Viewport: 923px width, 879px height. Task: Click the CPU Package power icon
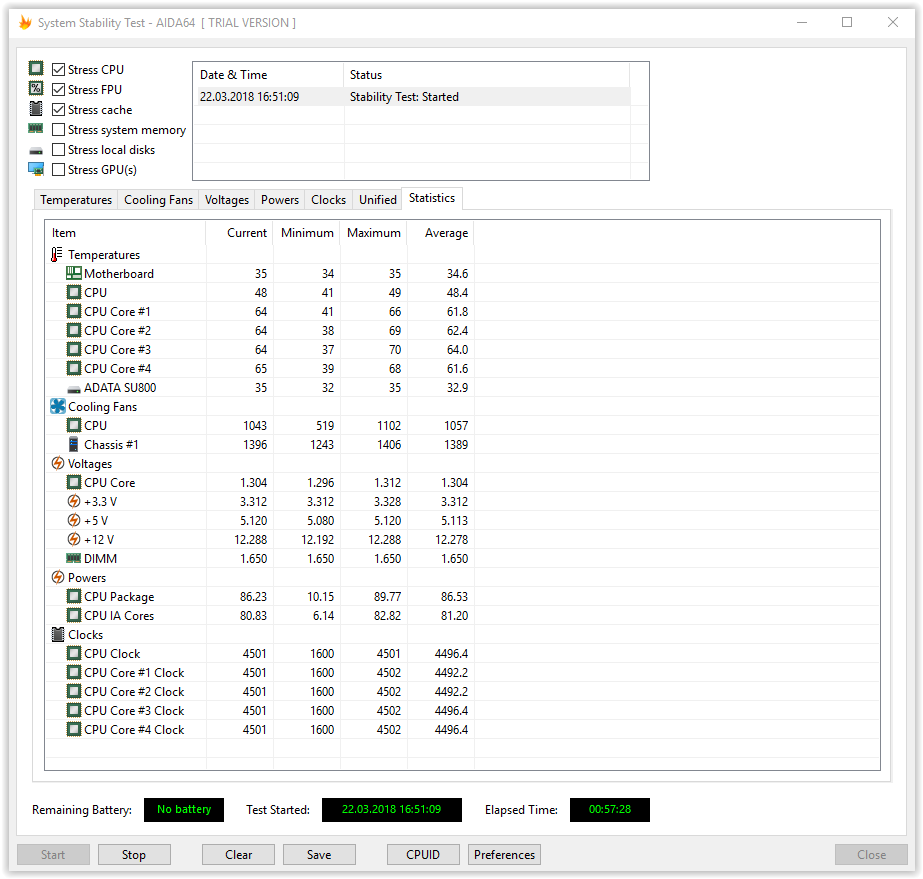point(74,597)
